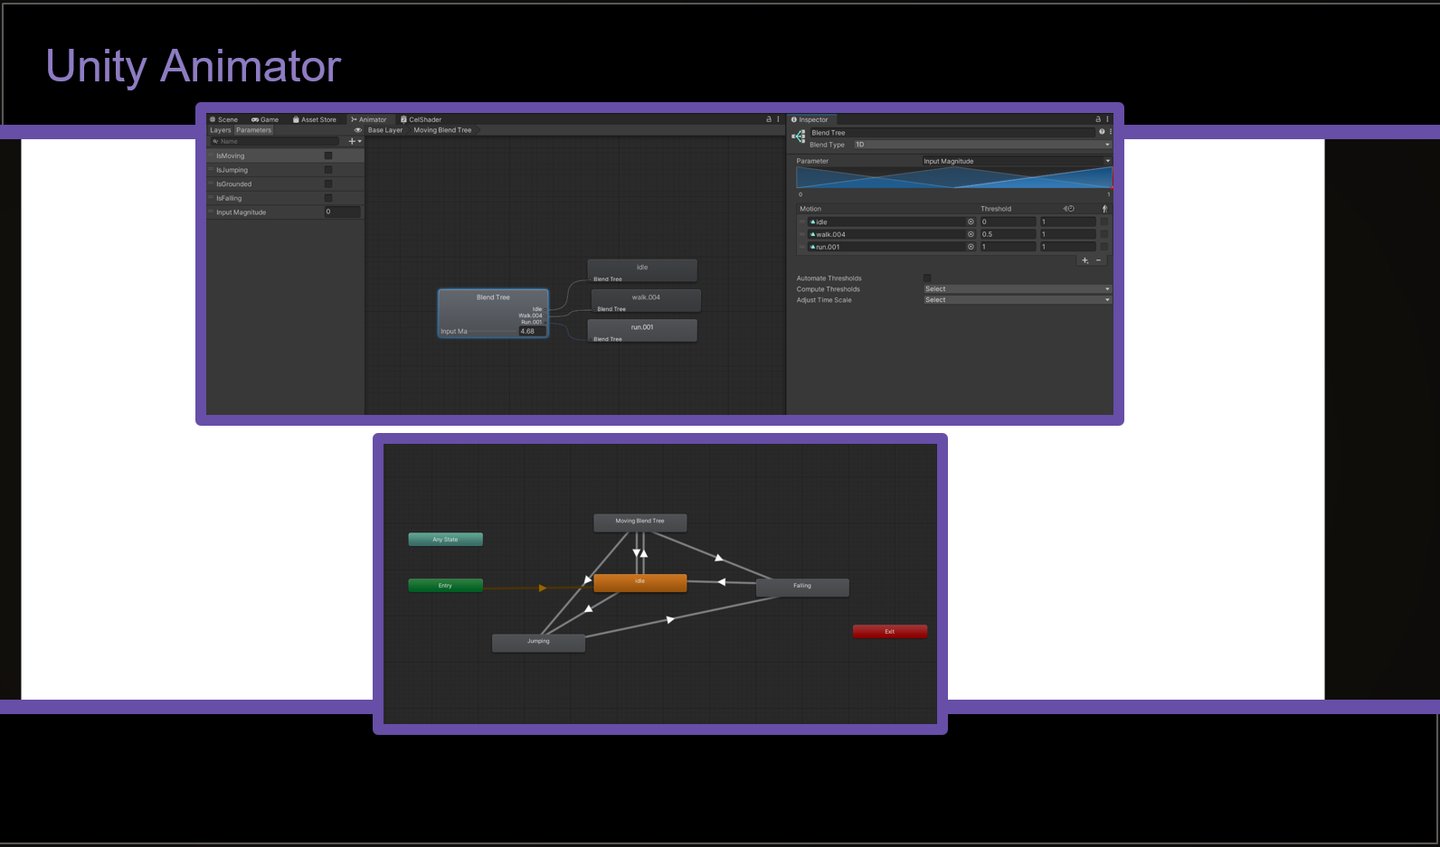Image resolution: width=1440 pixels, height=847 pixels.
Task: Open the Blend Type 1D dropdown
Action: click(x=982, y=145)
